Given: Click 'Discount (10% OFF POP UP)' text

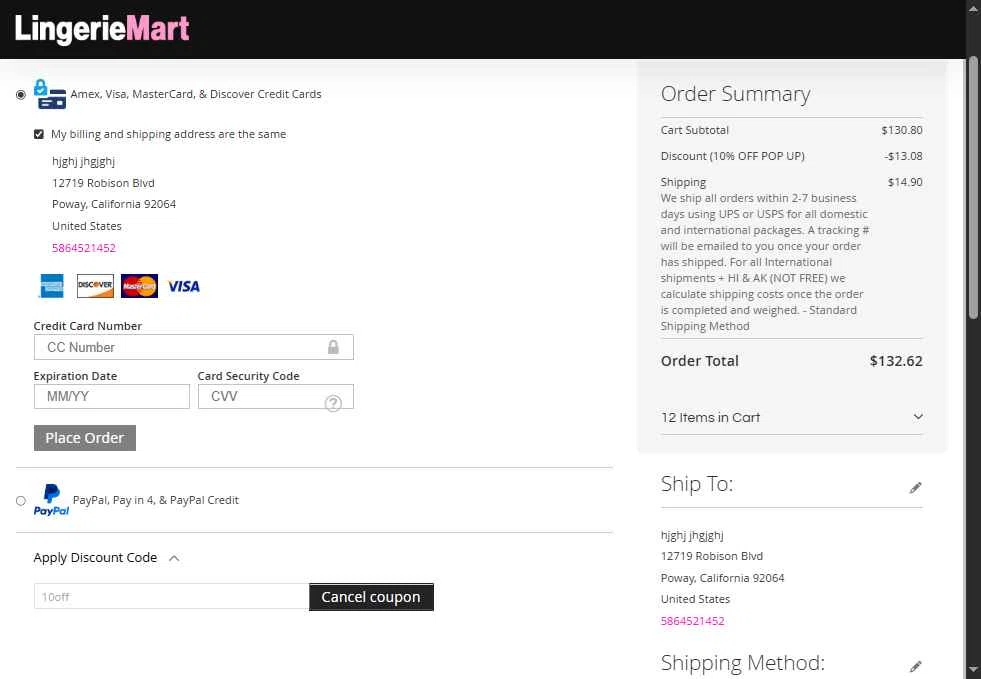Looking at the screenshot, I should [733, 156].
